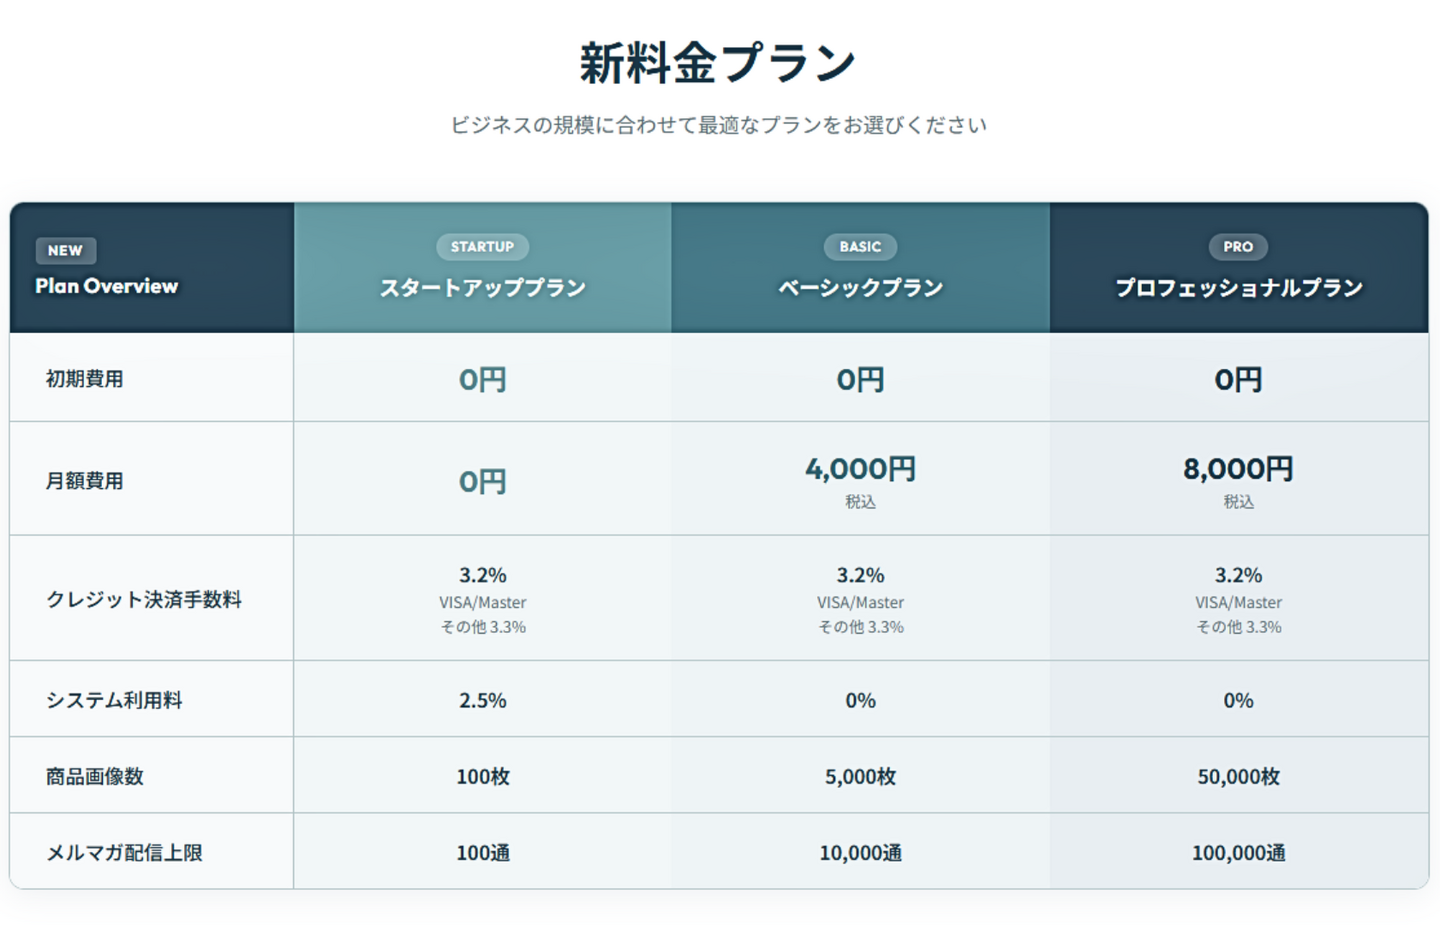Click the Plan Overview header label
This screenshot has height=942, width=1440.
(107, 286)
